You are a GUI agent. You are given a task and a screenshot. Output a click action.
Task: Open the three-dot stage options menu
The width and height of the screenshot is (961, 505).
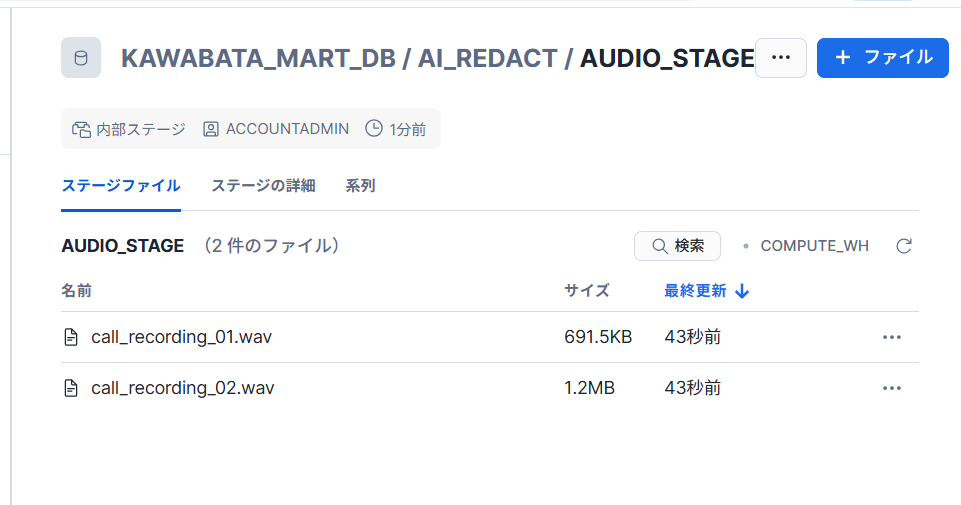781,58
